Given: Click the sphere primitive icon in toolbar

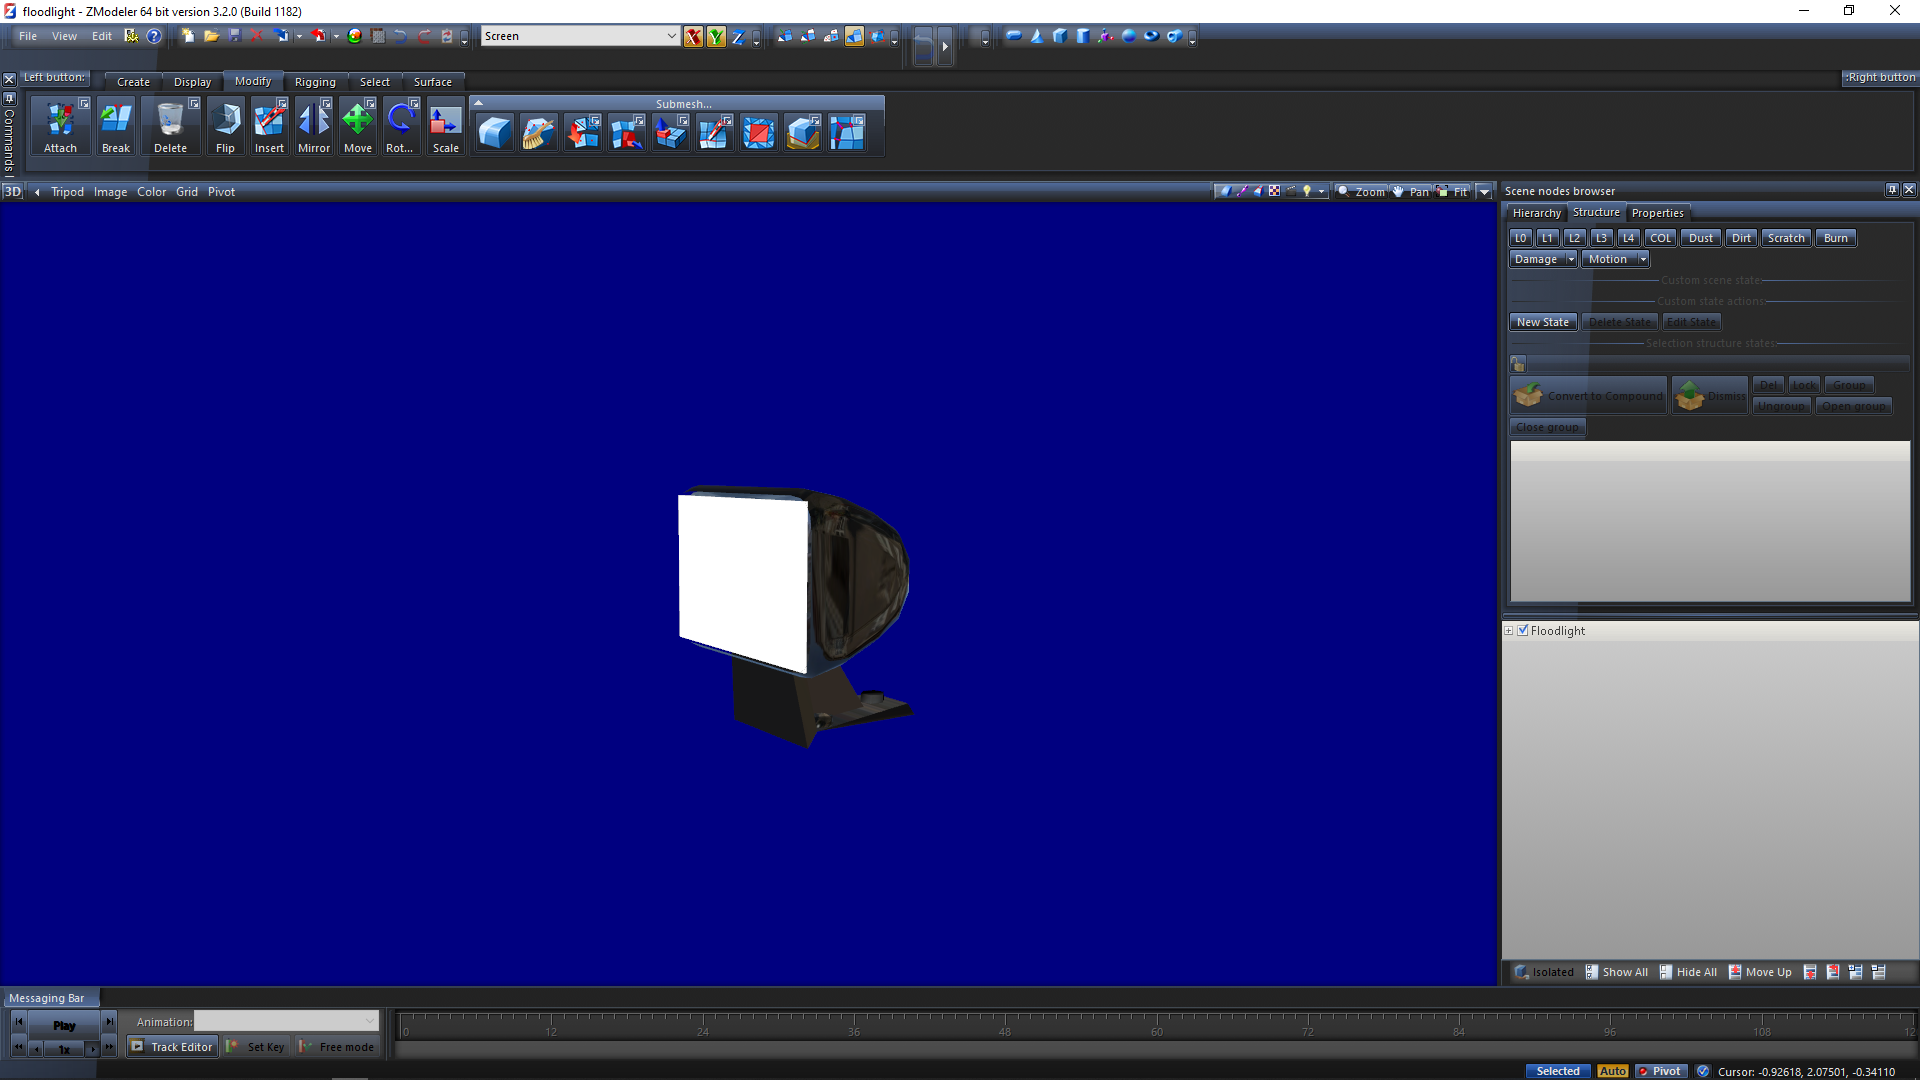Looking at the screenshot, I should (x=1129, y=36).
